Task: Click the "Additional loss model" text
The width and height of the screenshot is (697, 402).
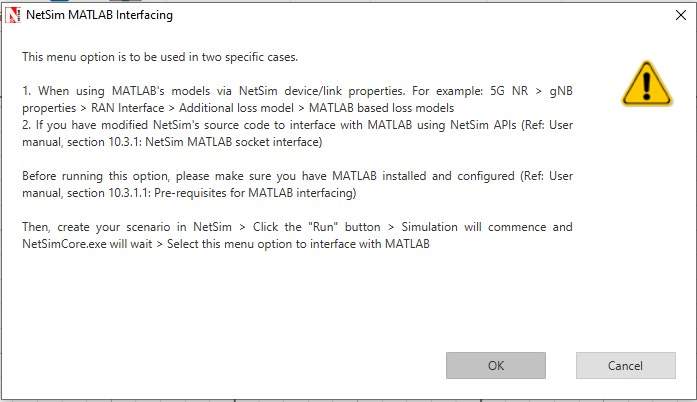Action: 236,108
